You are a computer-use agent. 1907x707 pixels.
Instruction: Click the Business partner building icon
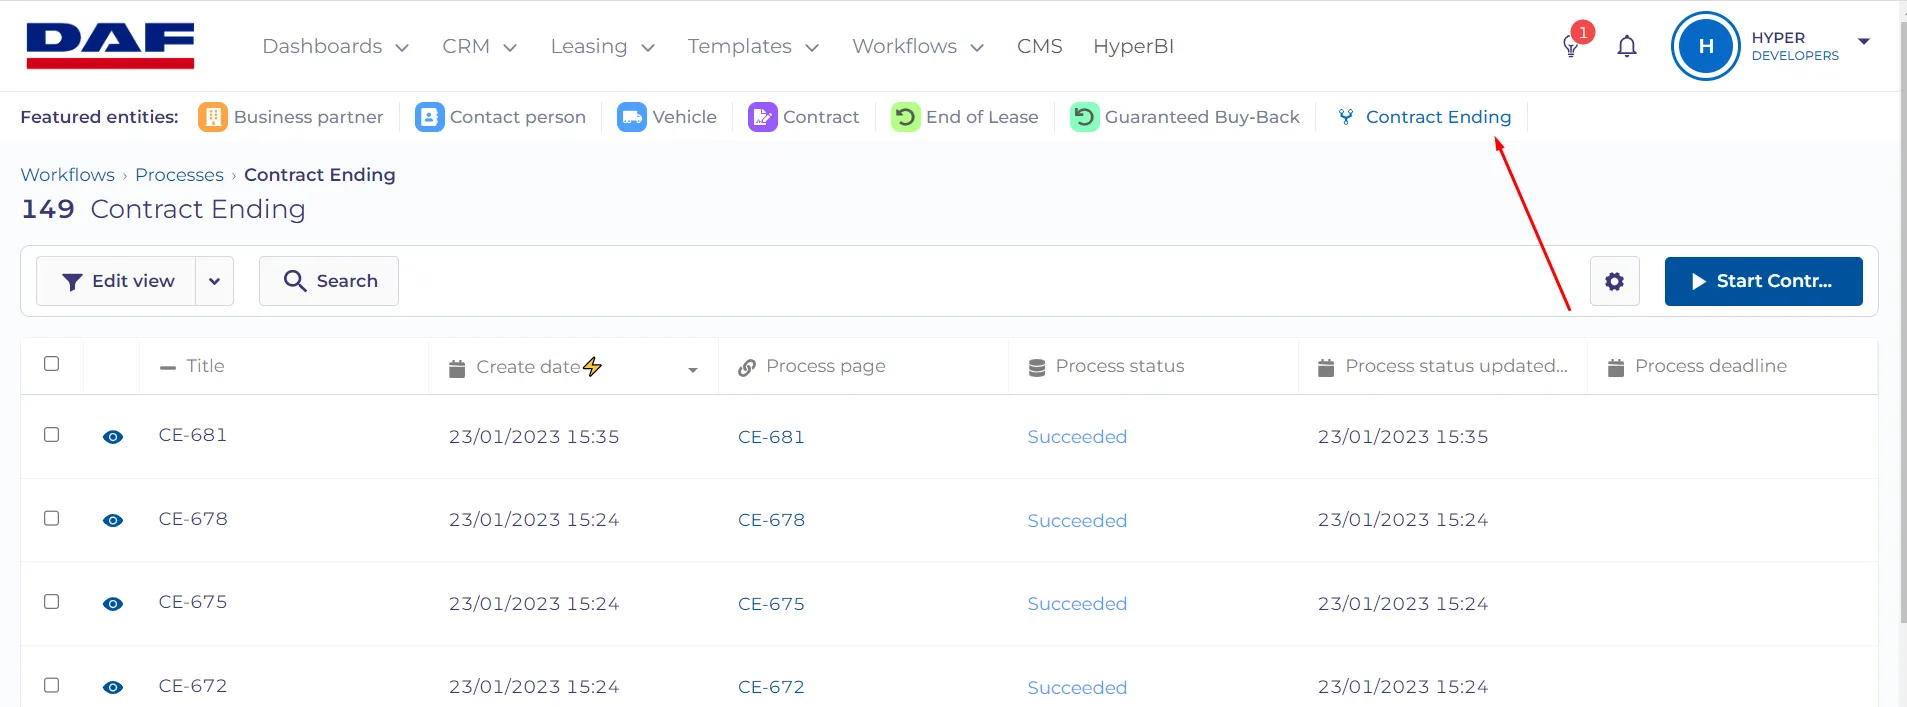(212, 117)
